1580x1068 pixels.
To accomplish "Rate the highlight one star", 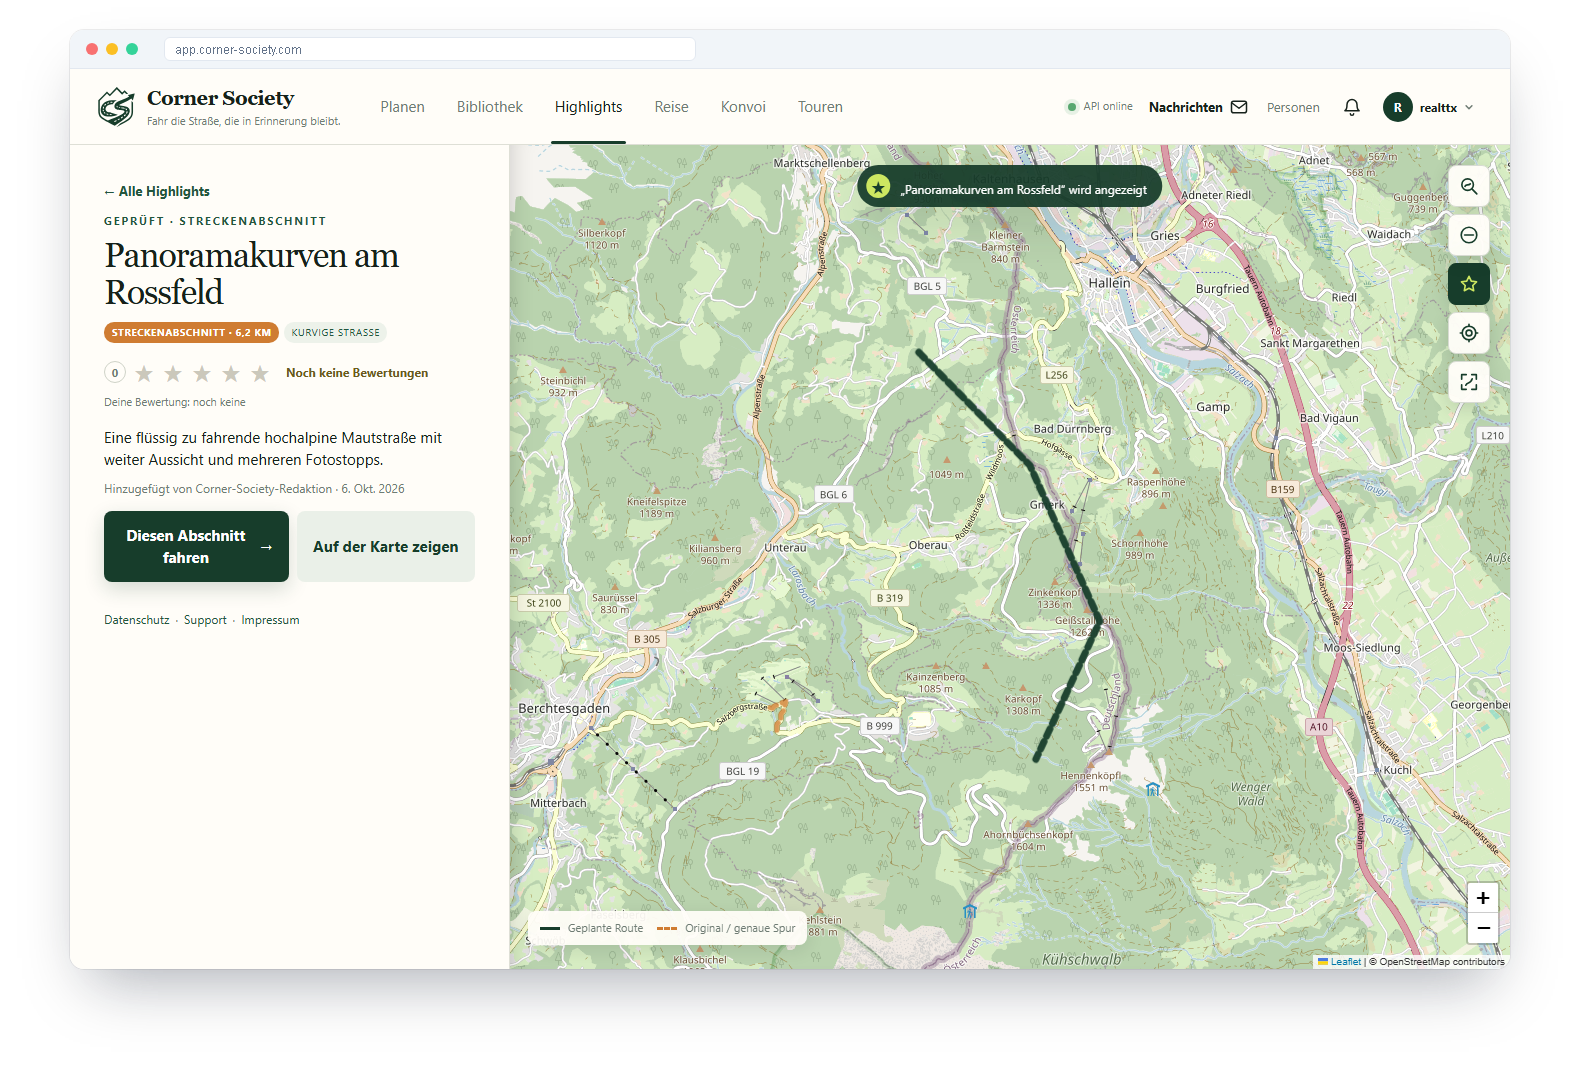I will (144, 374).
